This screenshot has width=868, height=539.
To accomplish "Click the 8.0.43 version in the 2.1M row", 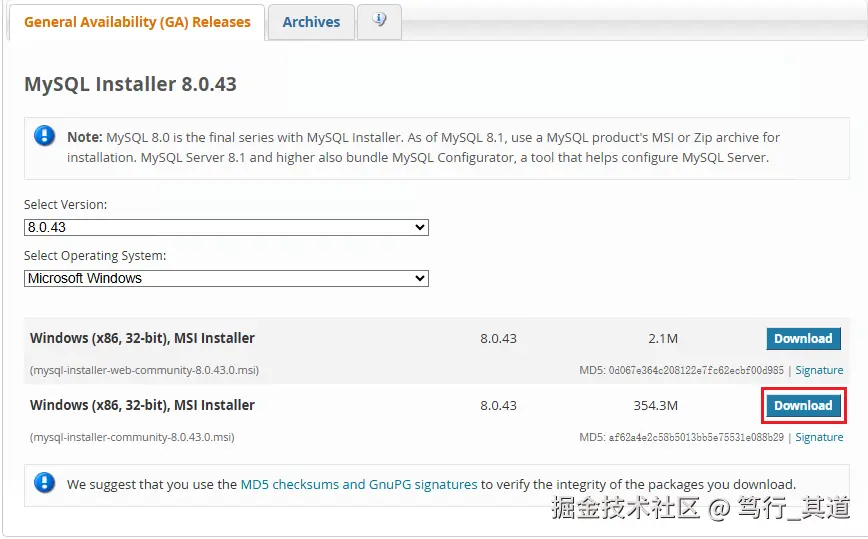I will (x=498, y=339).
